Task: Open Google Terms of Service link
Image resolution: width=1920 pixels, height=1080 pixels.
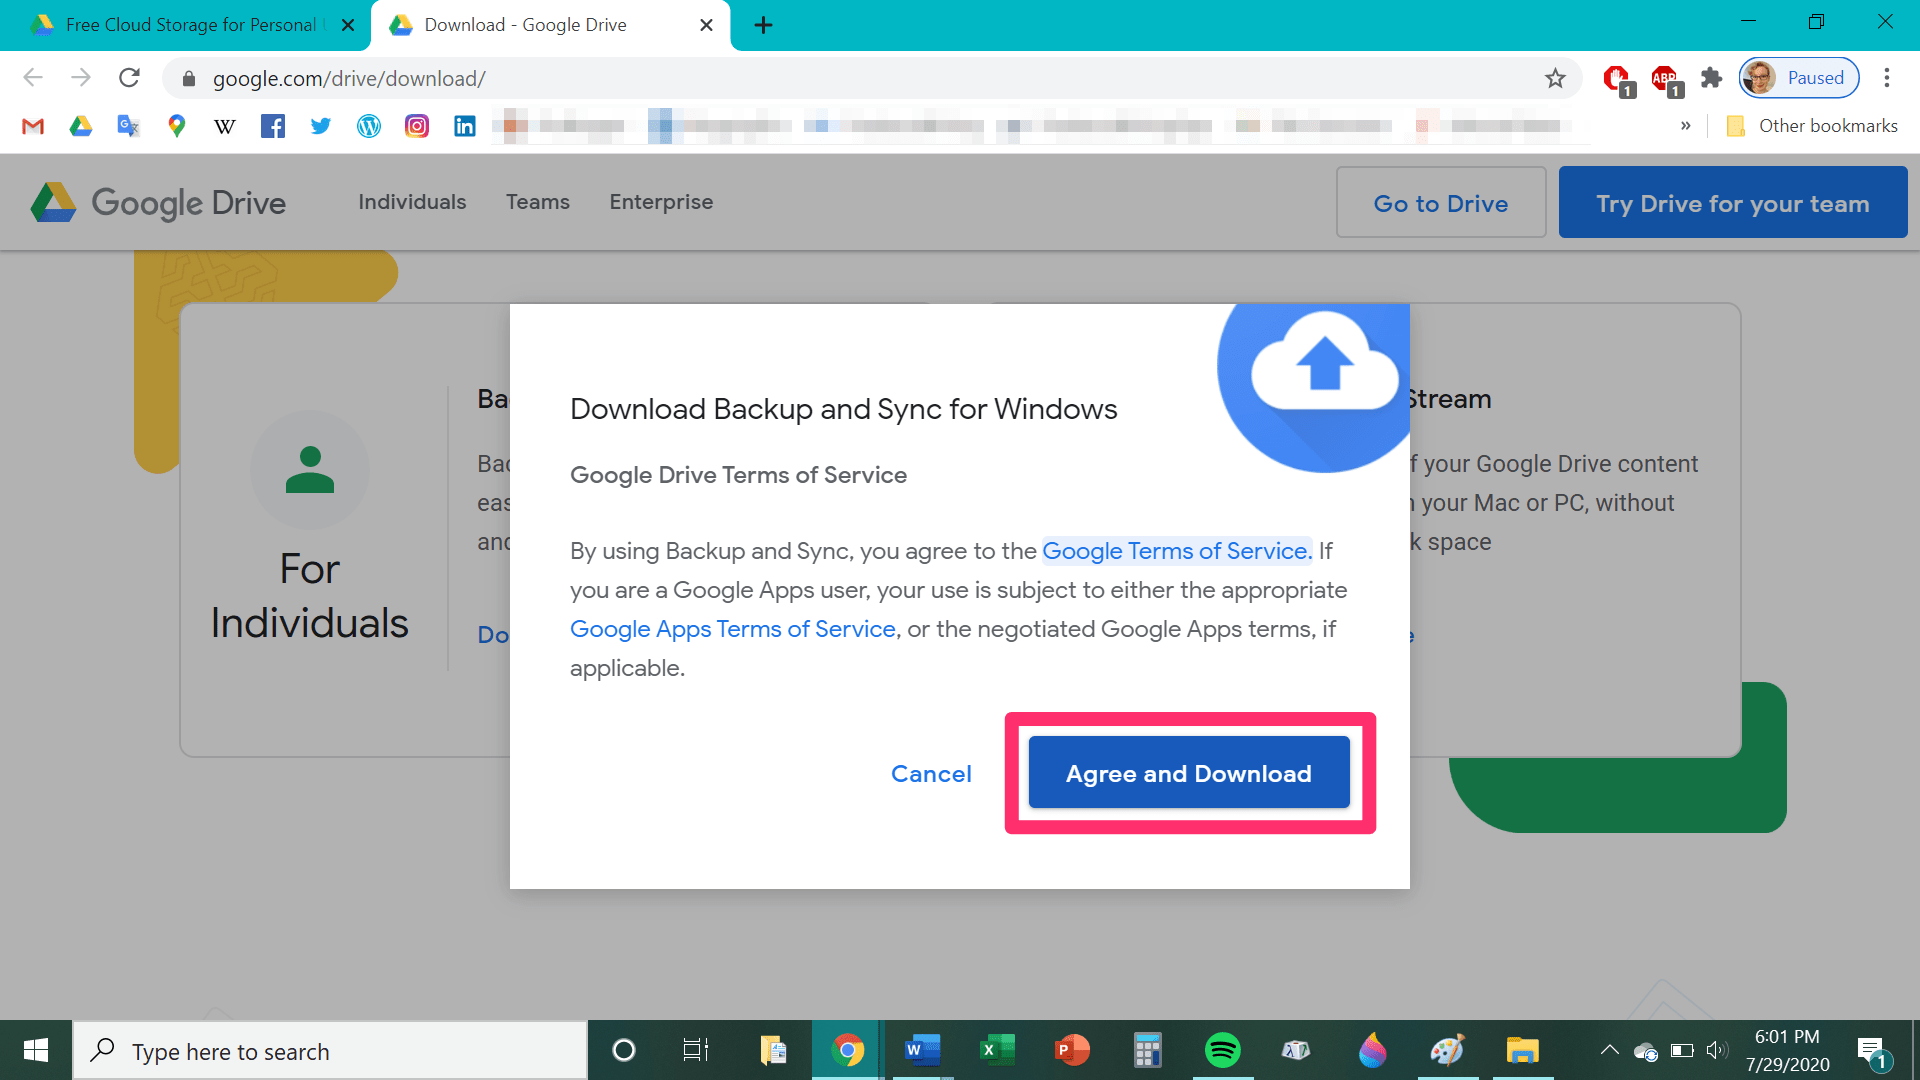Action: pyautogui.click(x=1176, y=551)
